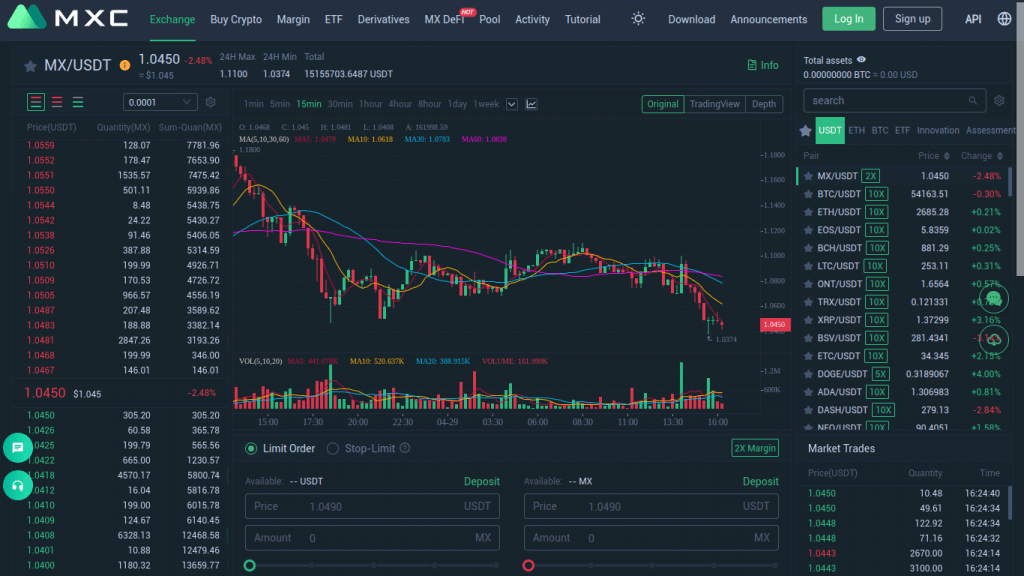
Task: Select Limit Order radio button
Action: (251, 449)
